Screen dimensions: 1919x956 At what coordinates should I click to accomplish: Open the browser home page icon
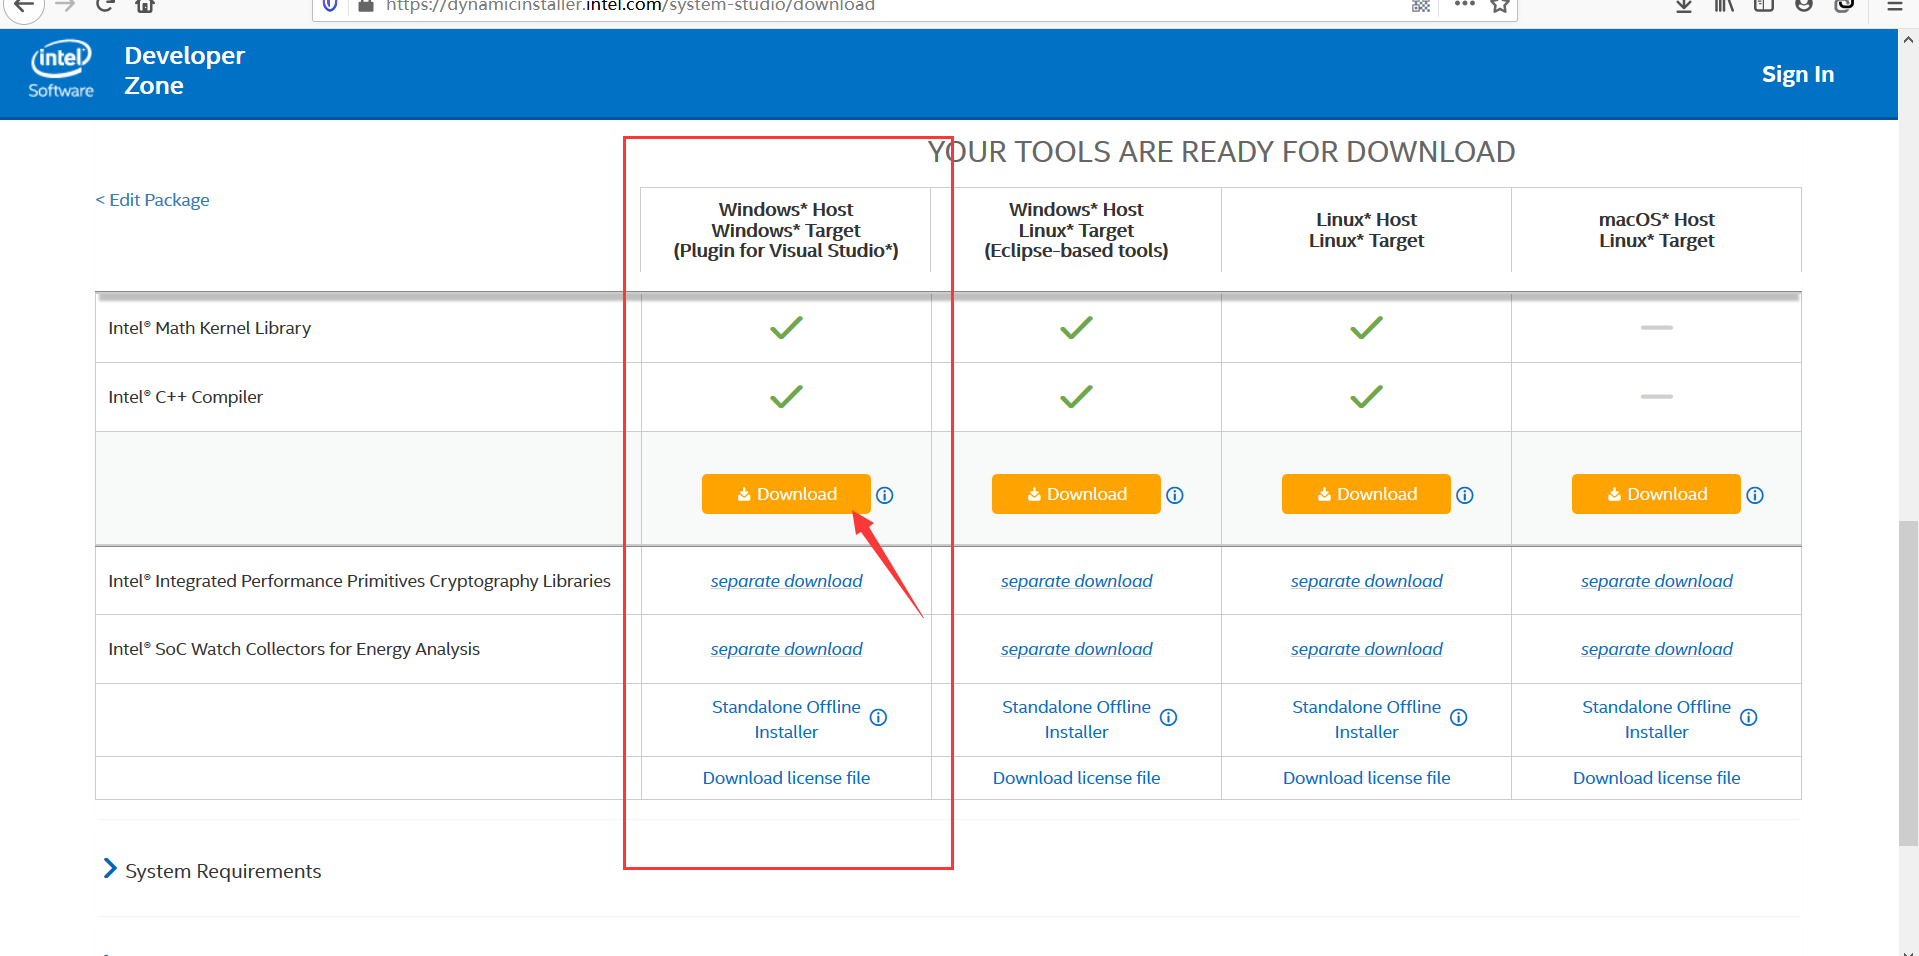145,6
